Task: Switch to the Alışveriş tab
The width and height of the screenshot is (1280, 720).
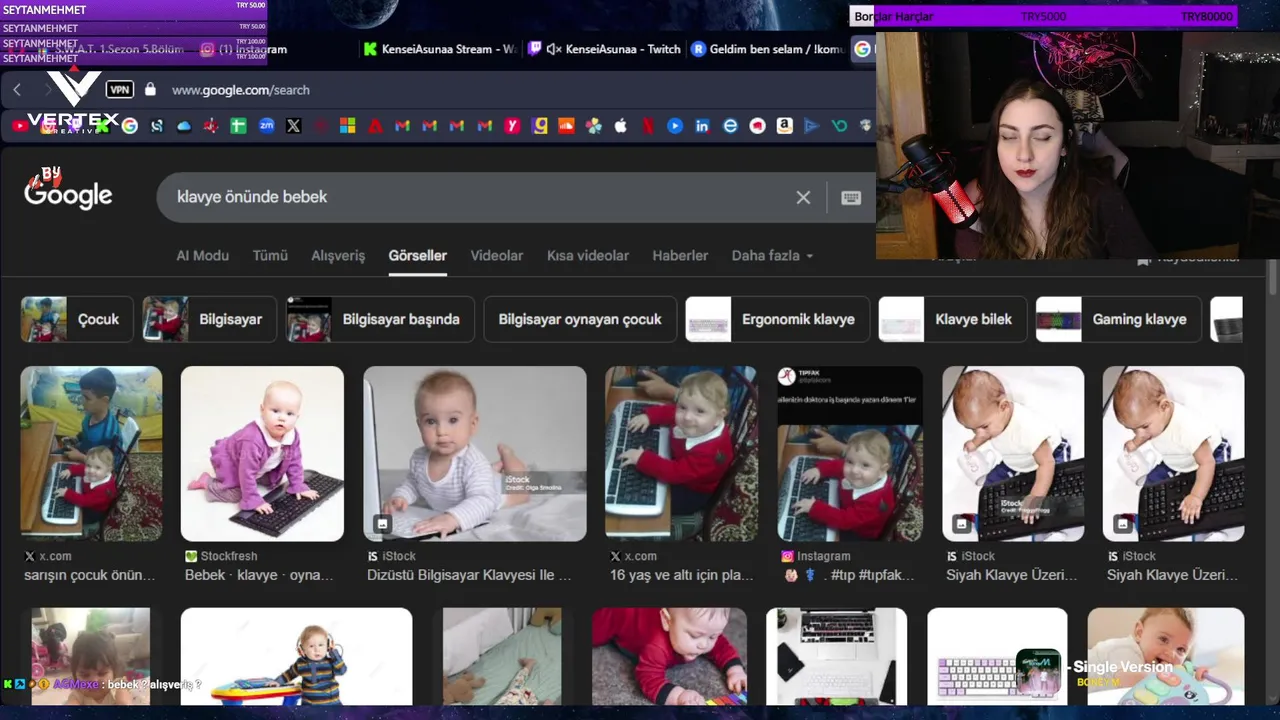Action: point(338,256)
